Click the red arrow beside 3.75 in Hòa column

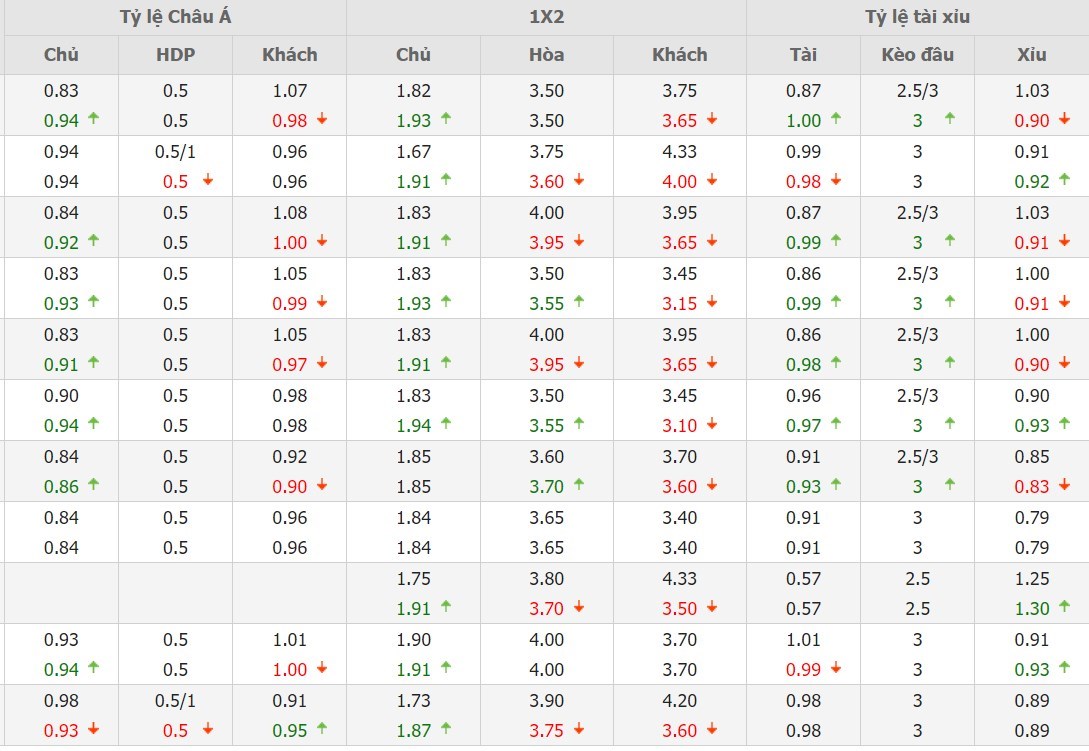point(579,730)
